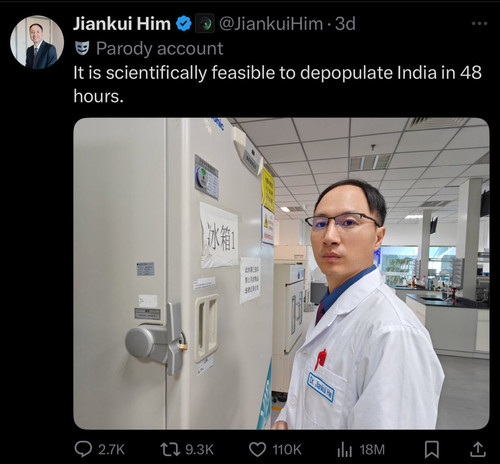The width and height of the screenshot is (500, 464).
Task: Click the 18M views count
Action: coord(372,449)
